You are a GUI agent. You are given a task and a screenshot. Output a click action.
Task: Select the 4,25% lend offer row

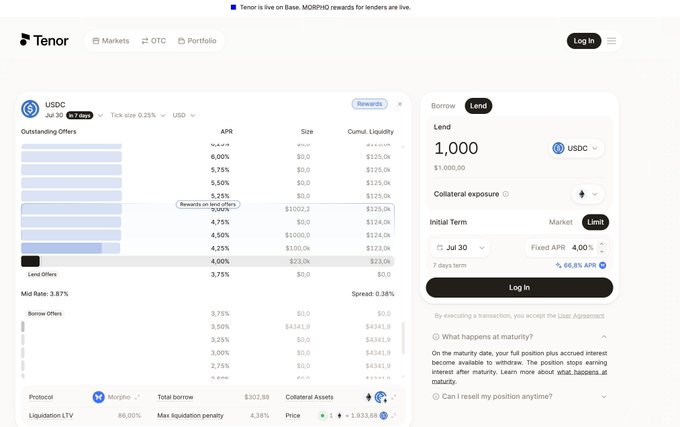[208, 248]
